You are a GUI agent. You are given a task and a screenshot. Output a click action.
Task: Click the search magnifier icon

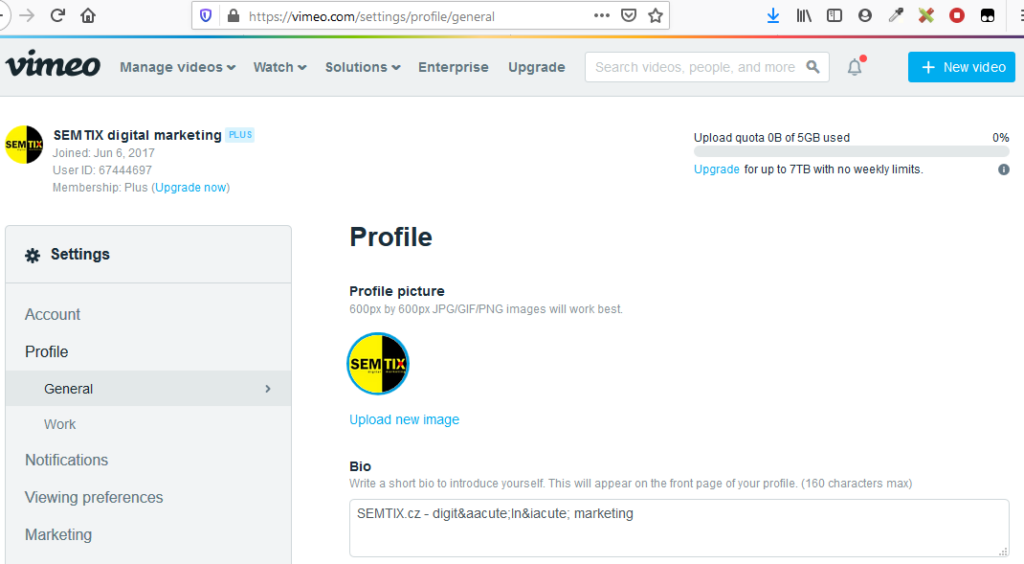(x=813, y=67)
